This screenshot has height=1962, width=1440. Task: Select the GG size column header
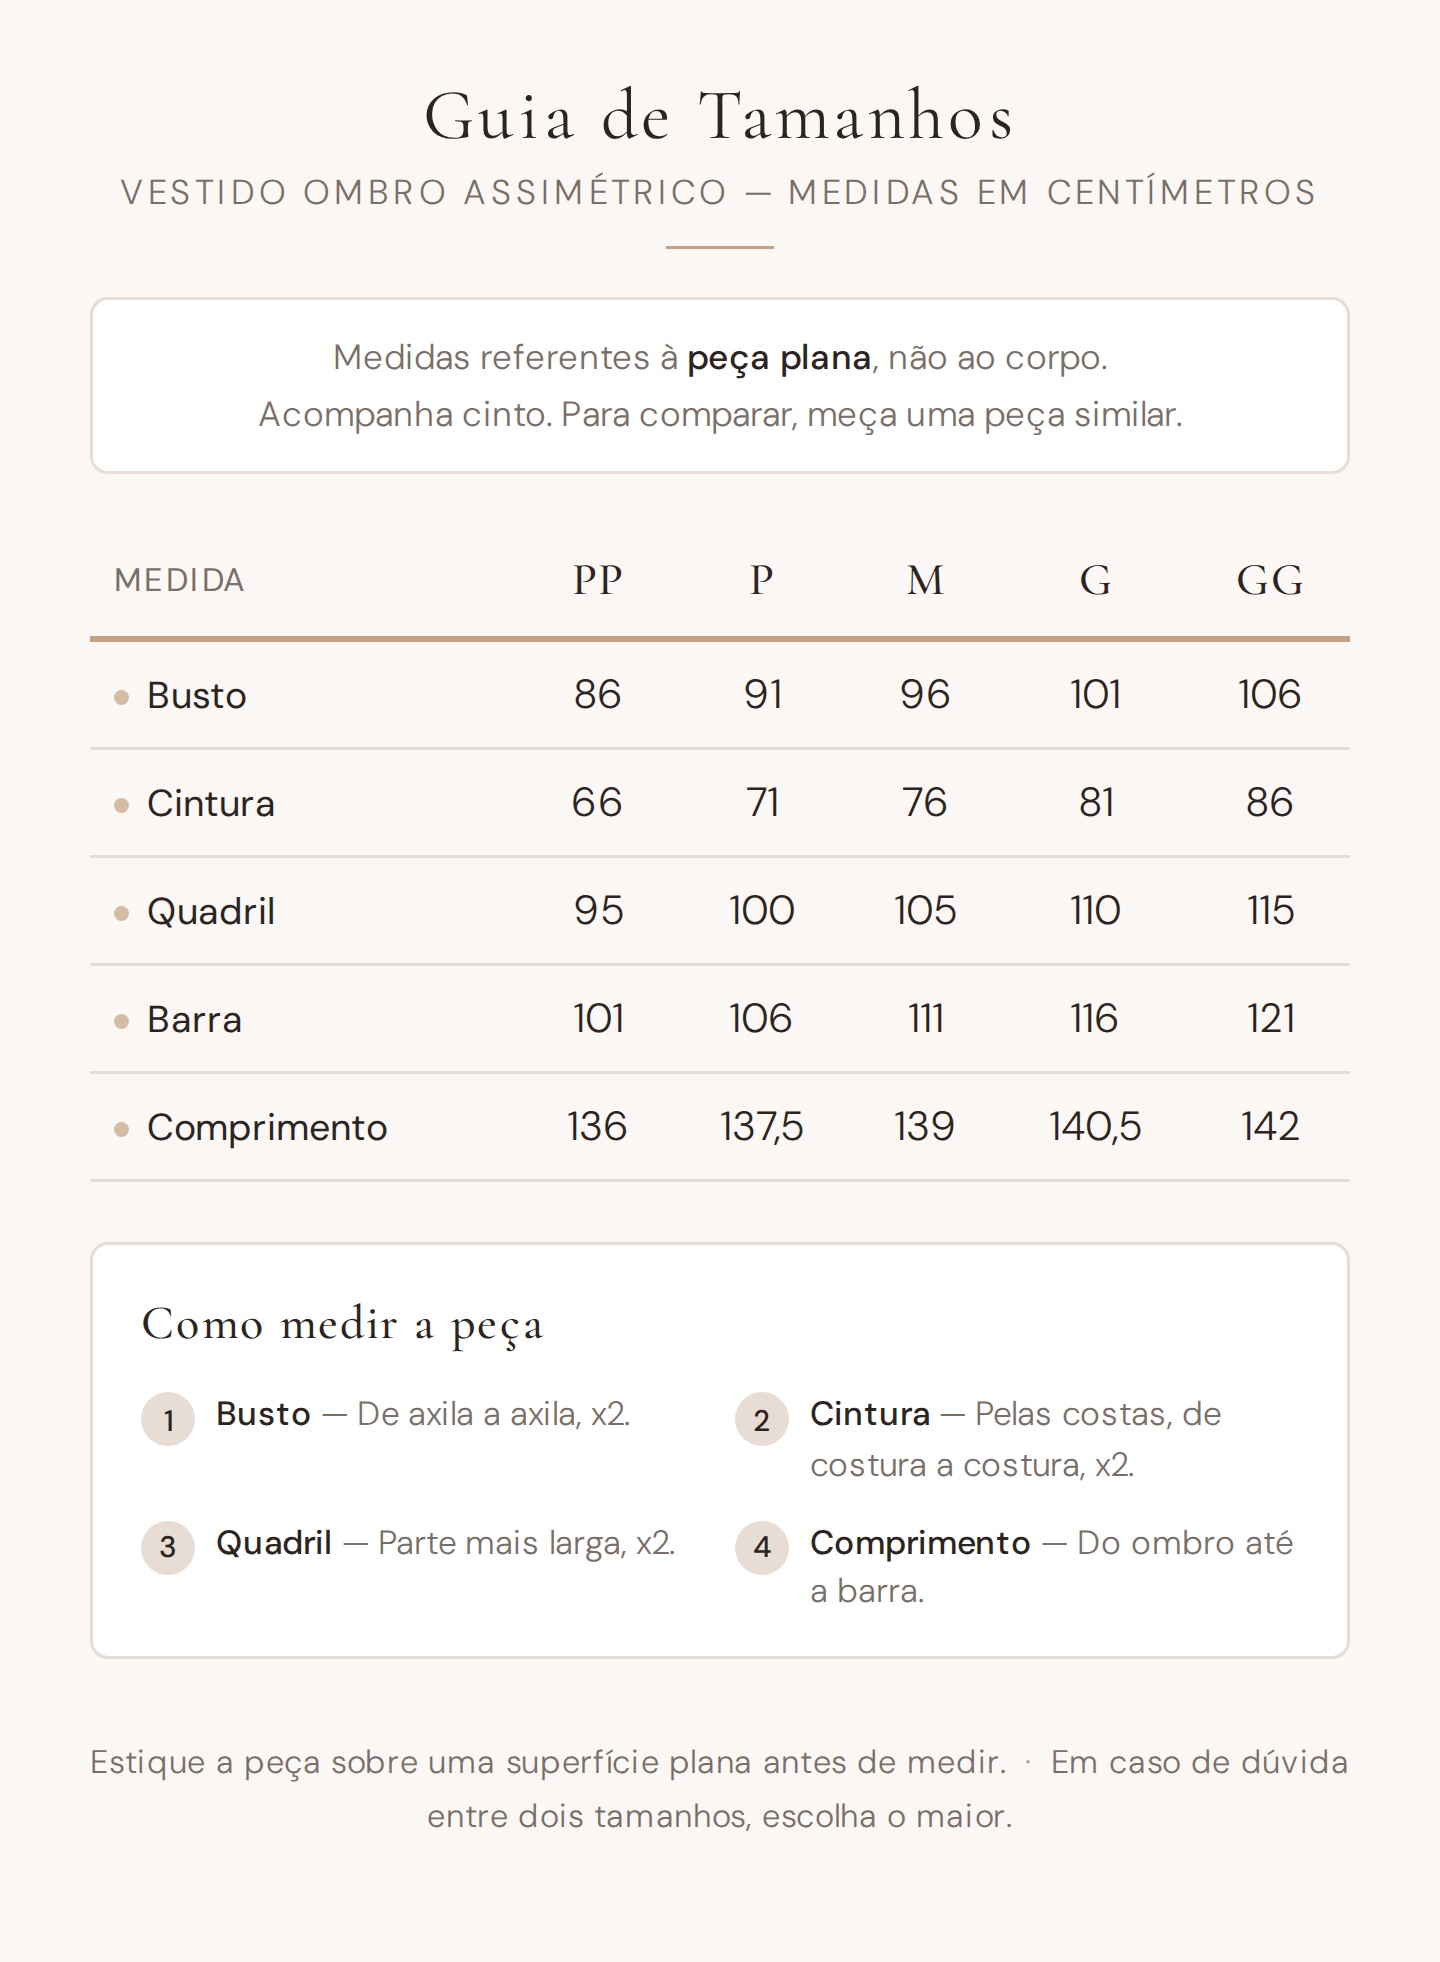tap(1270, 580)
